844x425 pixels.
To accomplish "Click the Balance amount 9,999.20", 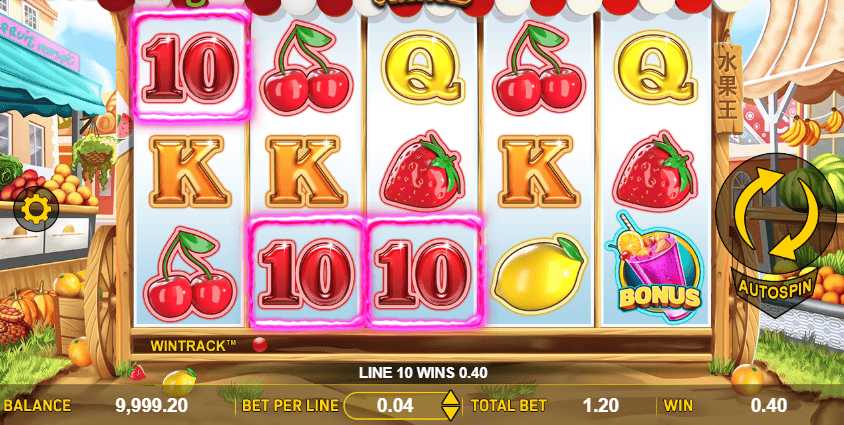I will click(x=151, y=405).
